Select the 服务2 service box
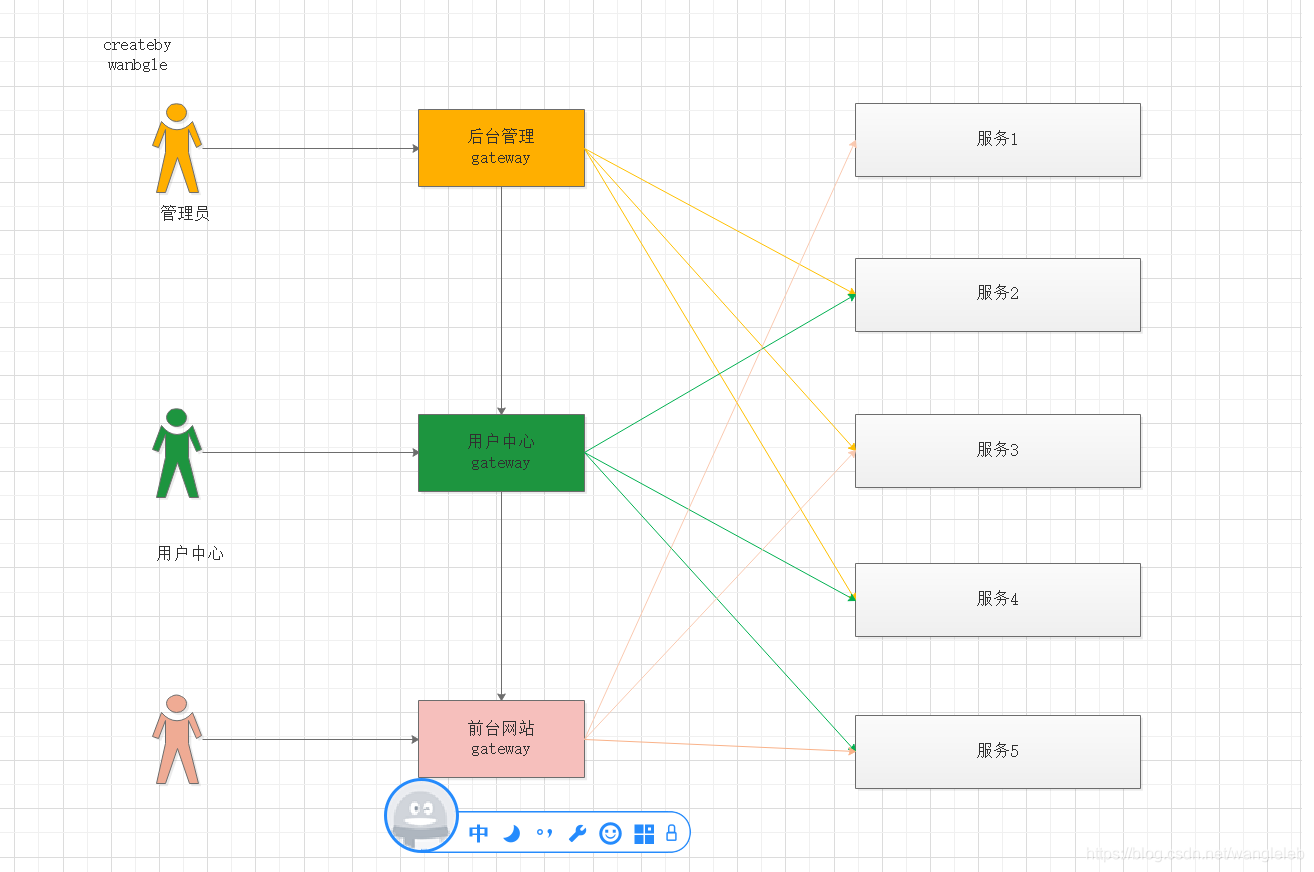 coord(998,295)
